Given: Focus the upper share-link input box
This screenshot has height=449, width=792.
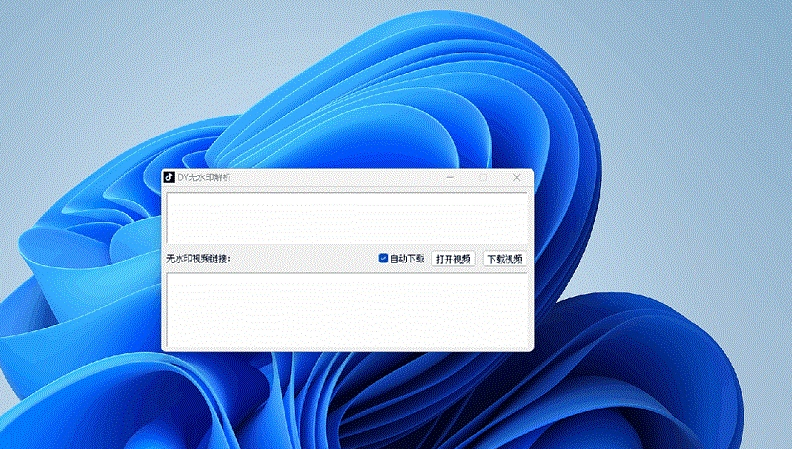Looking at the screenshot, I should click(x=347, y=218).
